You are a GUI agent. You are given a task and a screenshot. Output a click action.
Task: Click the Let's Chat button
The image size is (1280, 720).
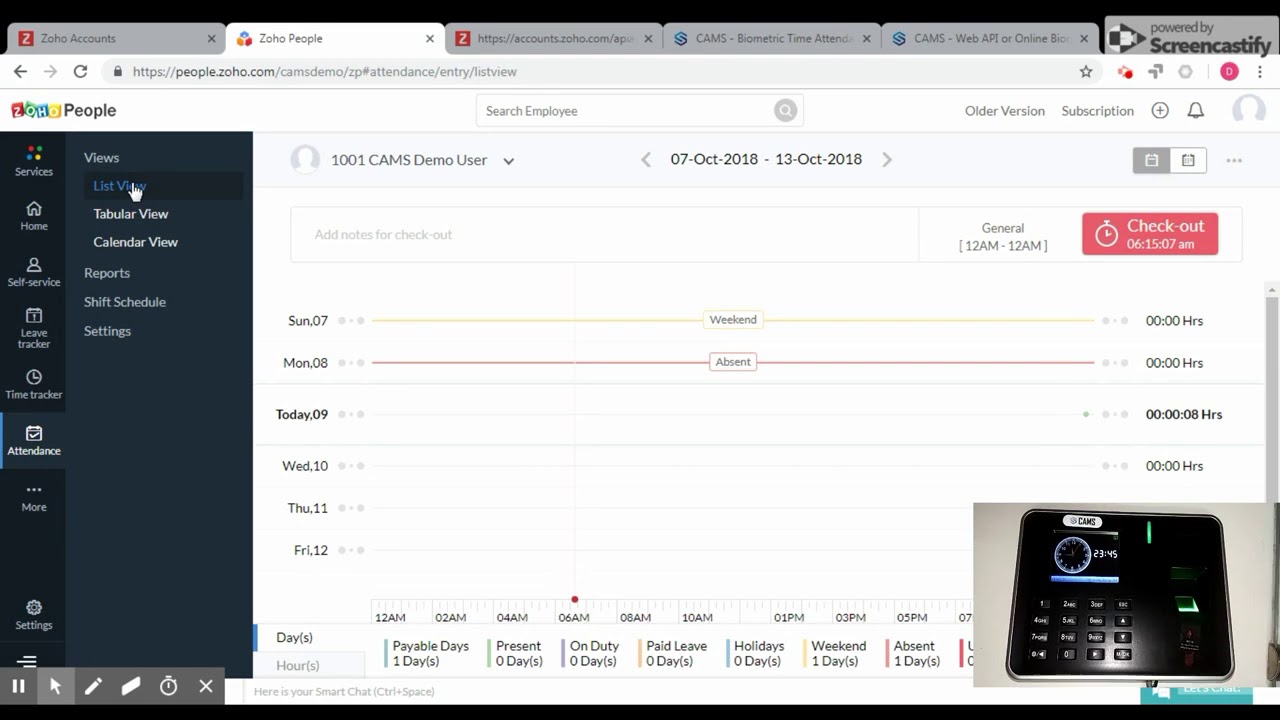coord(1197,690)
